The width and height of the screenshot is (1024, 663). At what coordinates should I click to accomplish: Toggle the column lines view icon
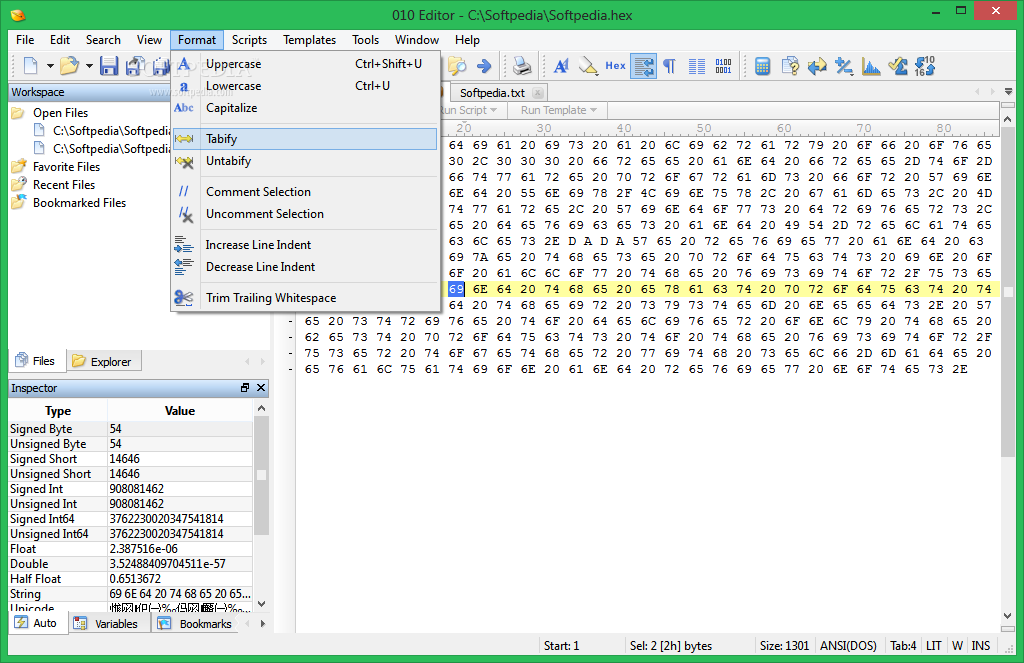tap(697, 65)
